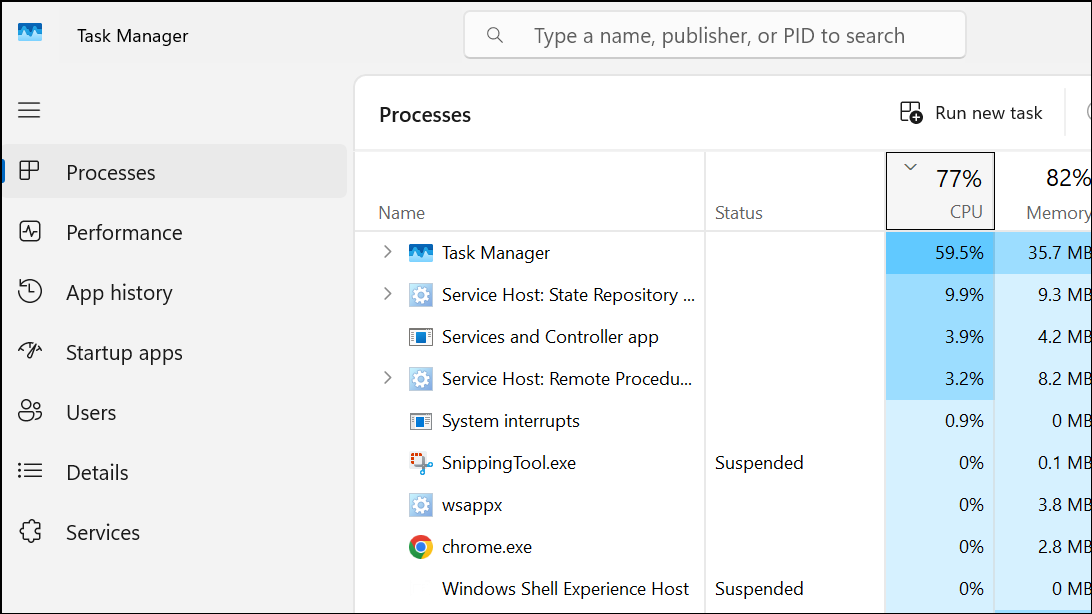The image size is (1092, 614).
Task: Click the chrome.exe process icon
Action: pyautogui.click(x=421, y=547)
